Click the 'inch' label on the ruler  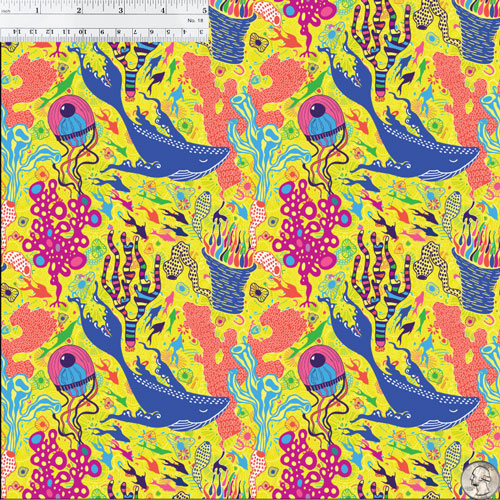click(6, 11)
